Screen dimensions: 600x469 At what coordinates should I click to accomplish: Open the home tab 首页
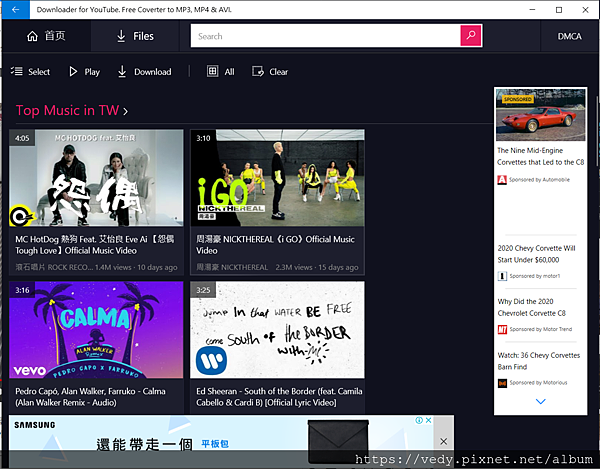pos(46,36)
